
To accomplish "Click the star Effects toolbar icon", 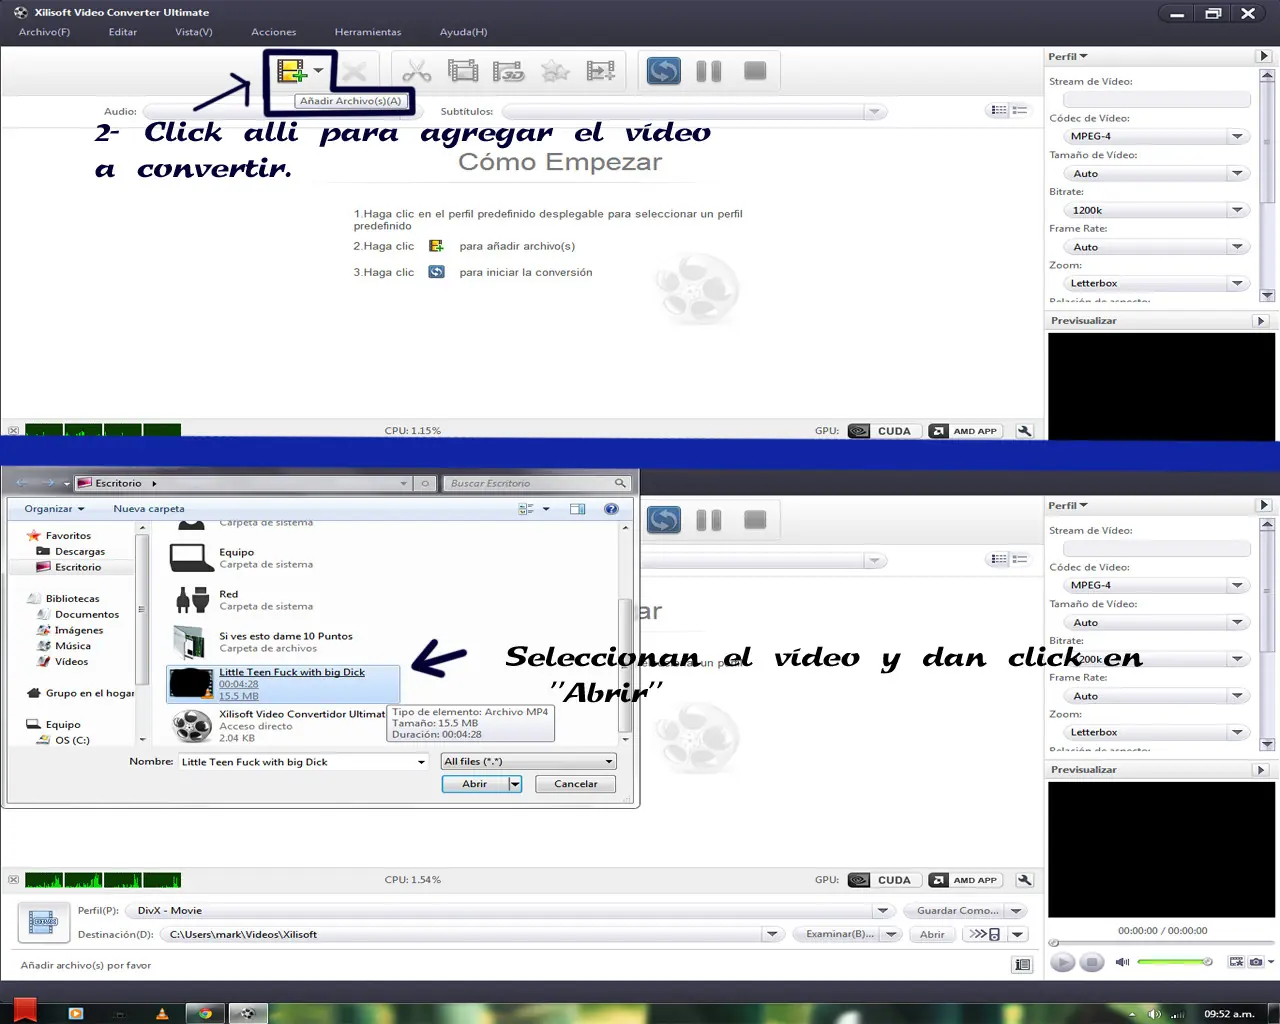I will click(555, 71).
